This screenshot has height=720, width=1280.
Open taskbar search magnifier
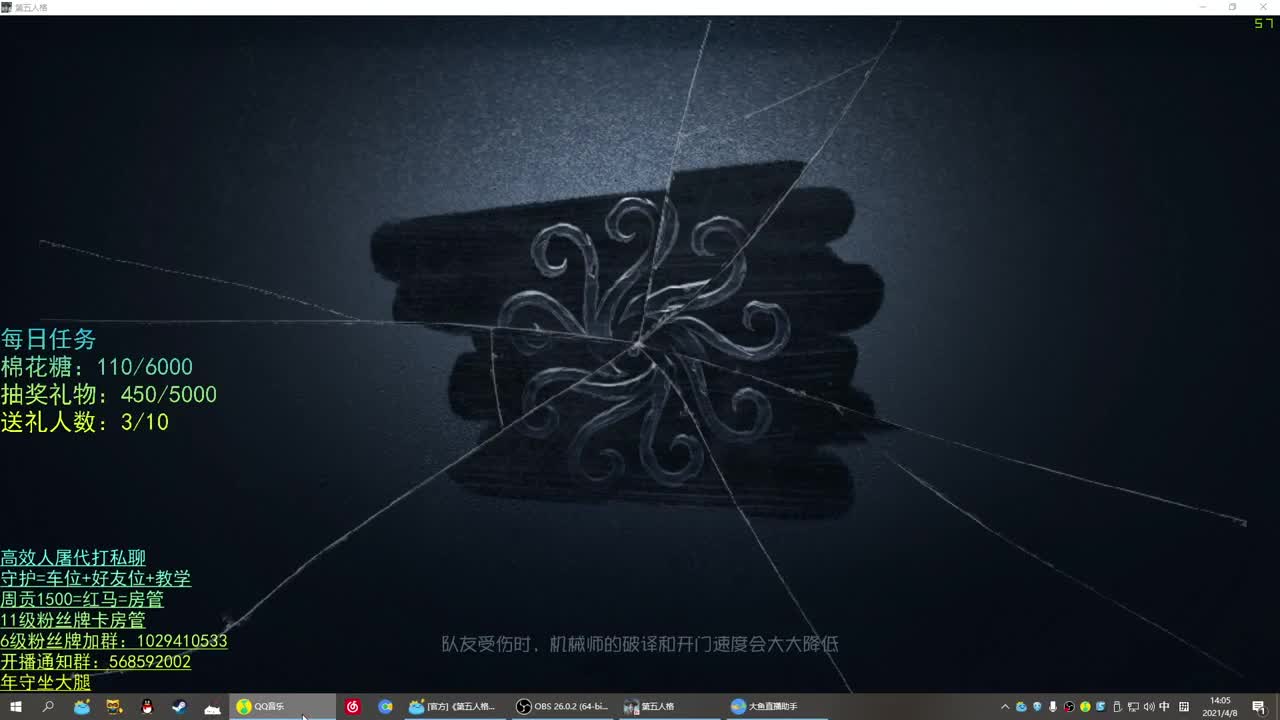point(48,707)
